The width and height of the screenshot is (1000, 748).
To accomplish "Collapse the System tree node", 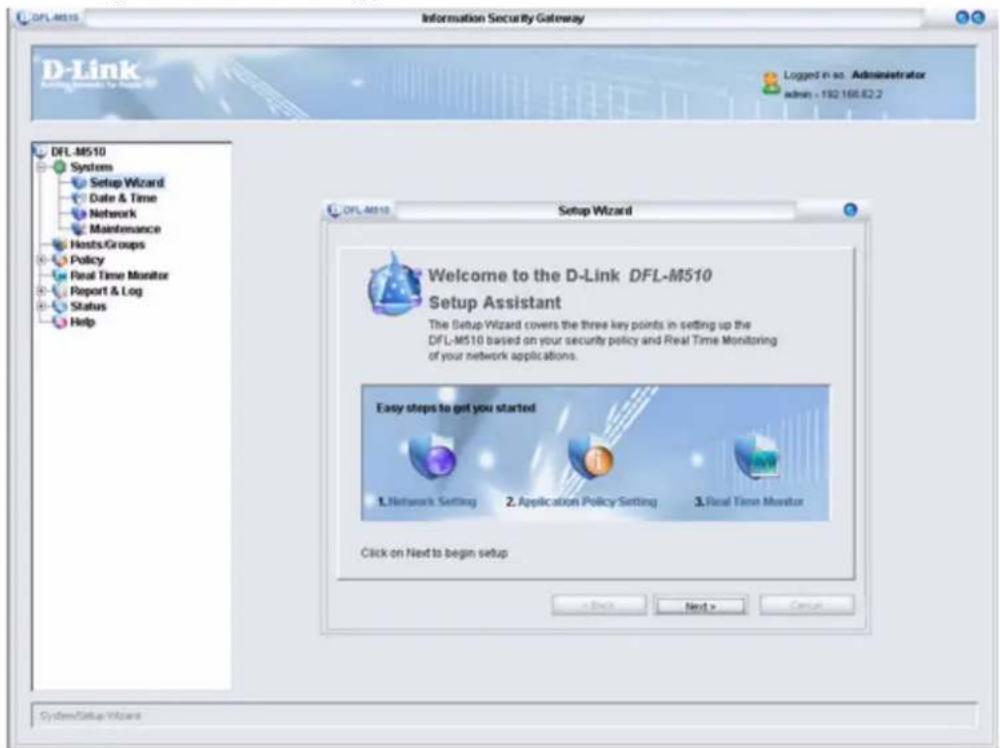I will [41, 167].
